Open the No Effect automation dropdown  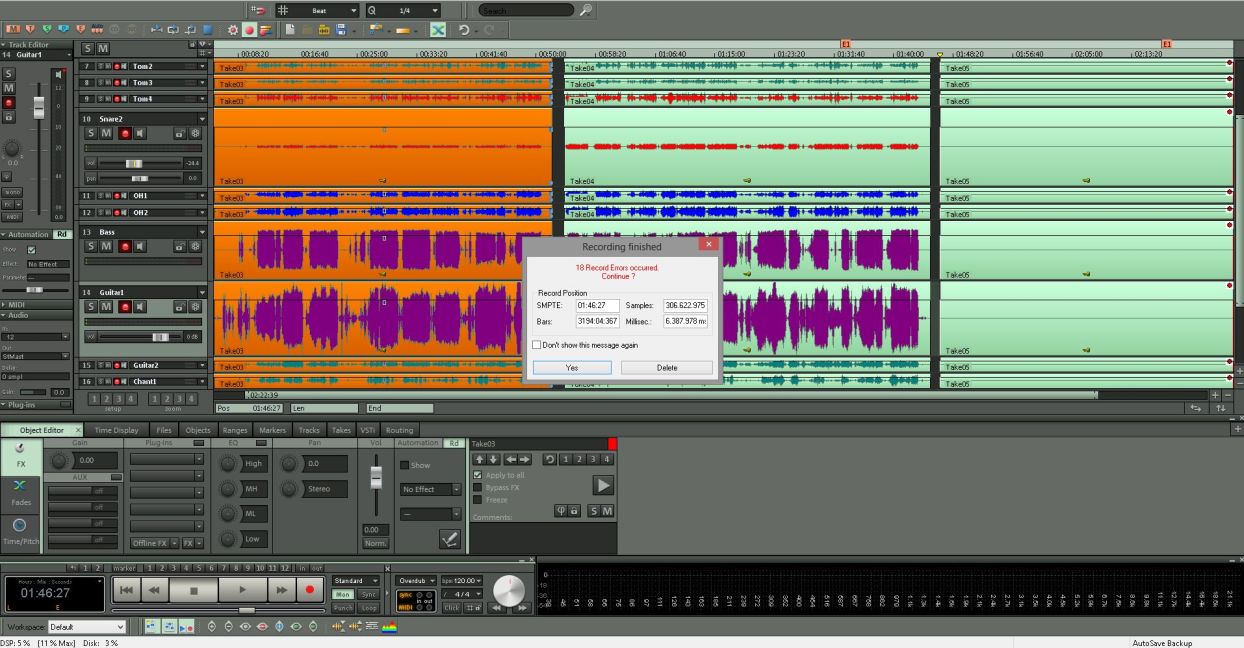pos(431,489)
